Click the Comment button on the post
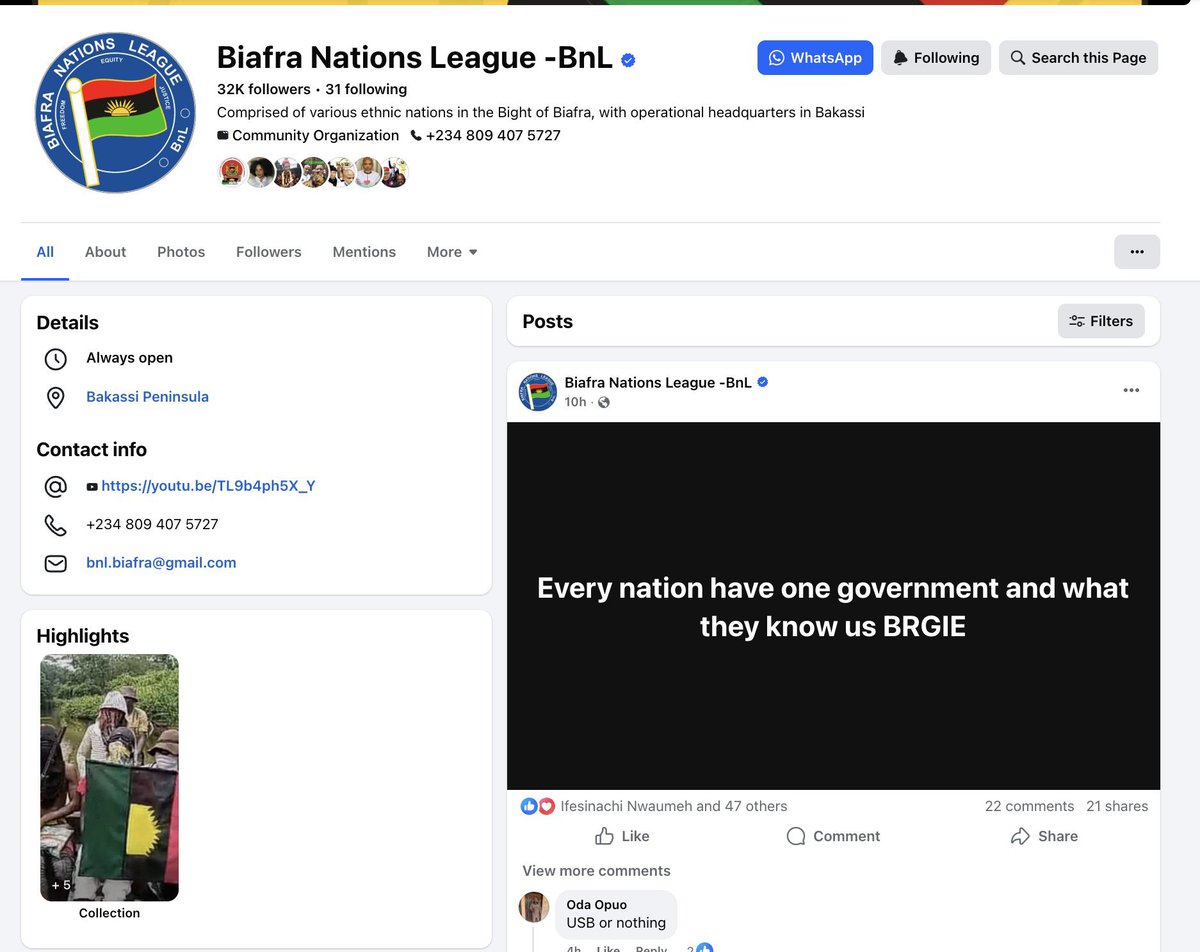 833,836
